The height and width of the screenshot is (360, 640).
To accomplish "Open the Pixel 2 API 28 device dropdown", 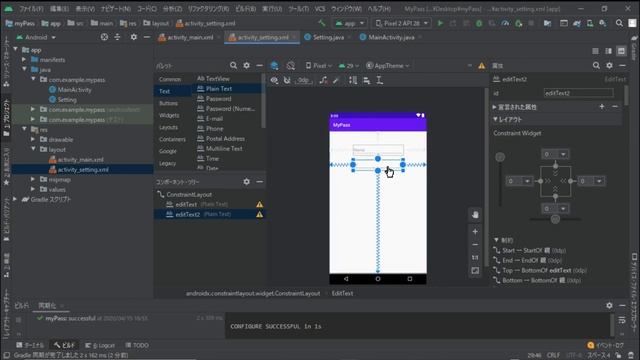I will [x=401, y=23].
